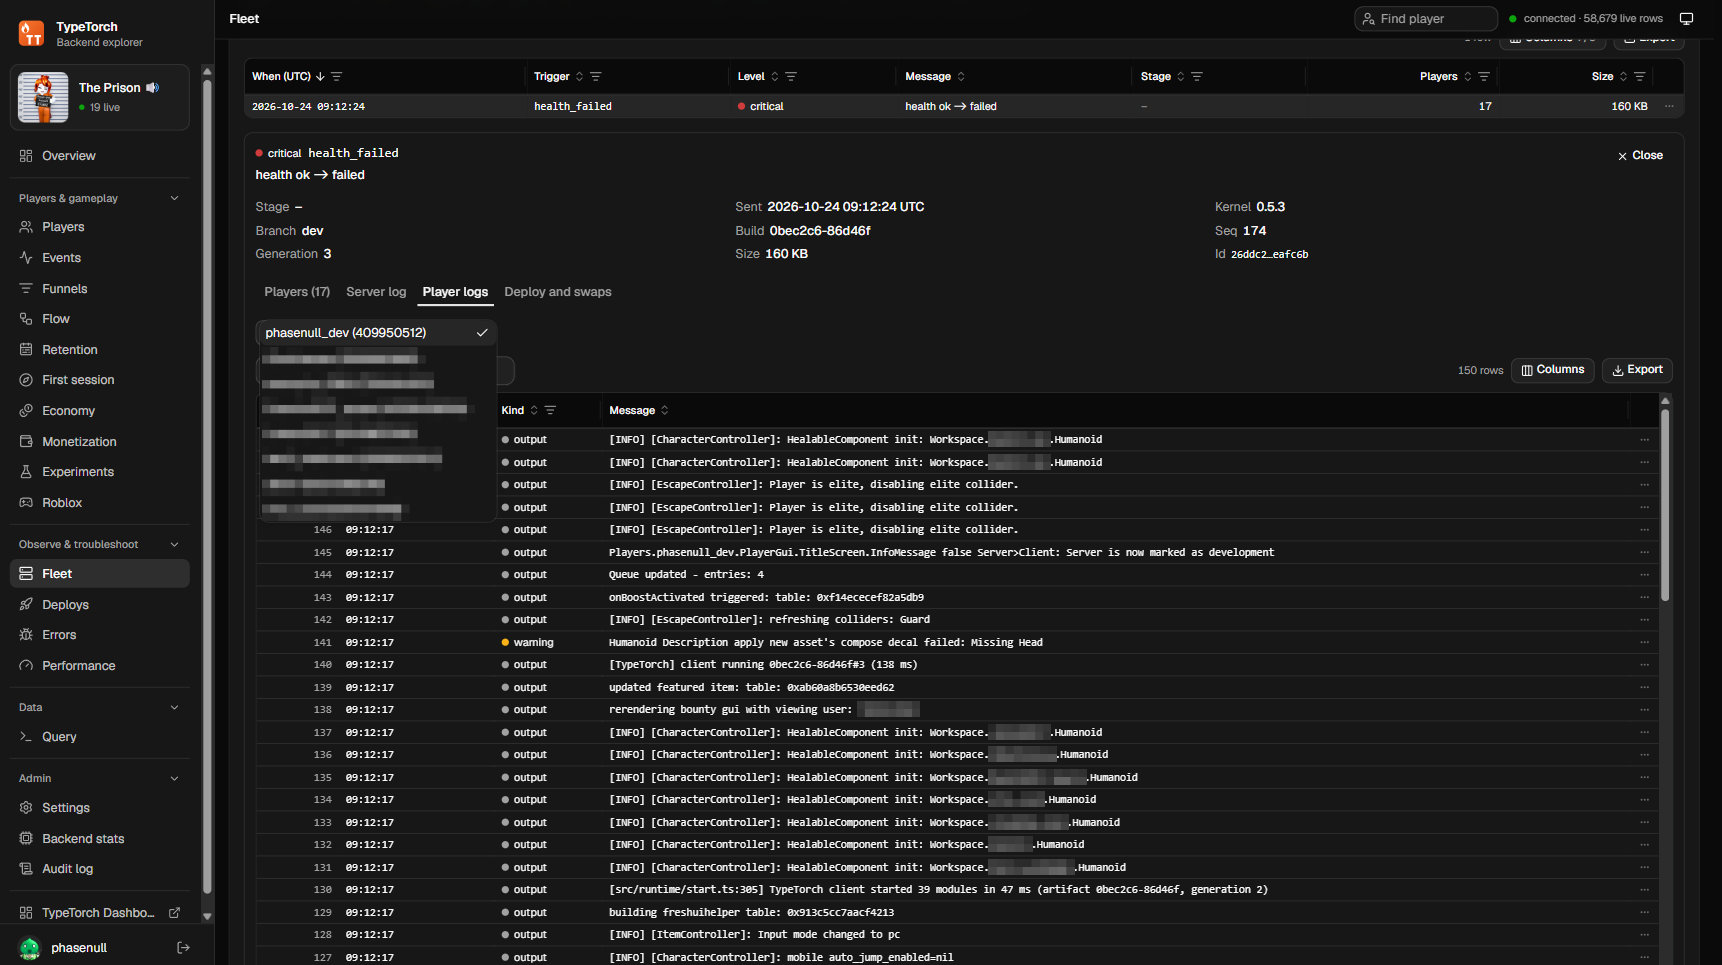This screenshot has width=1722, height=965.
Task: Click the monitor icon in top bar
Action: 1686,19
